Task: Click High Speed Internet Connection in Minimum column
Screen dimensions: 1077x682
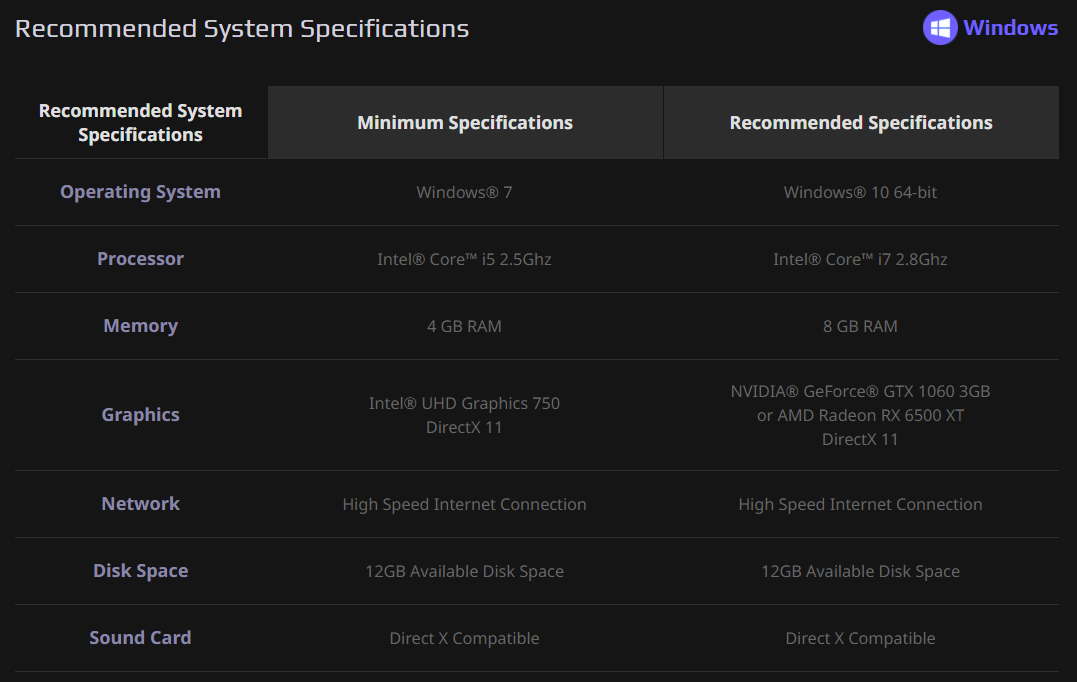Action: (x=464, y=504)
